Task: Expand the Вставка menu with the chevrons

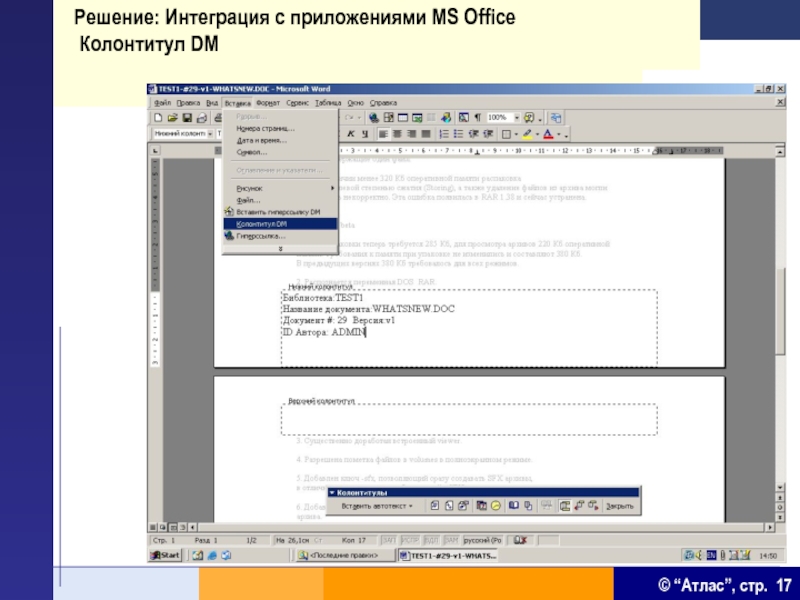Action: [280, 248]
